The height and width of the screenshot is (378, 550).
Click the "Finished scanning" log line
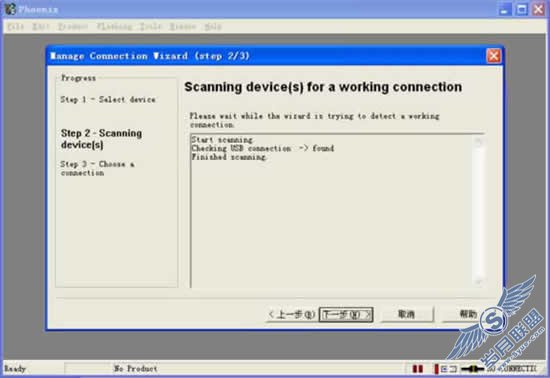pos(229,157)
